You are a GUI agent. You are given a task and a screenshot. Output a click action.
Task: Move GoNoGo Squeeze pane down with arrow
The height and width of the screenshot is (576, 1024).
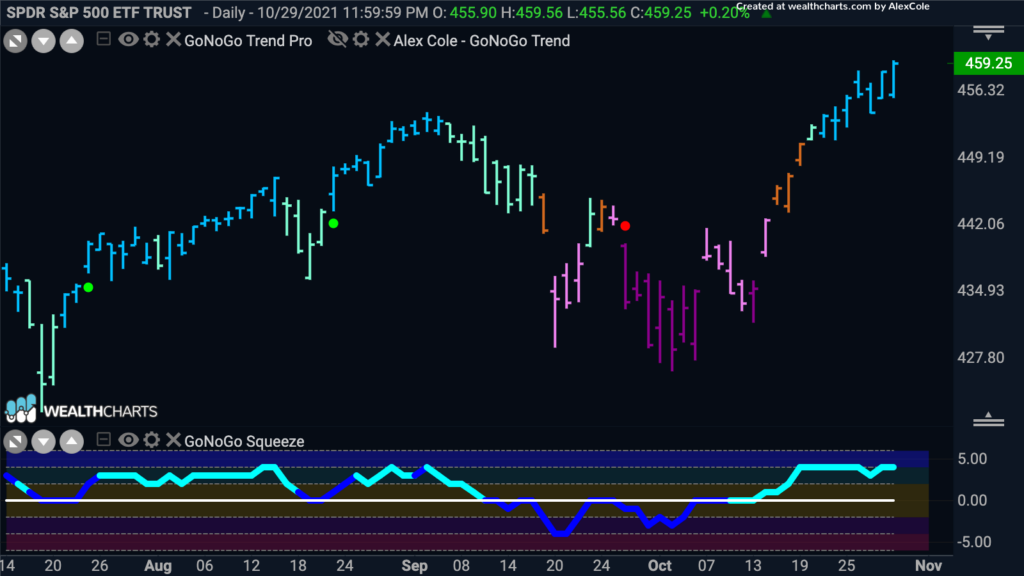(44, 442)
